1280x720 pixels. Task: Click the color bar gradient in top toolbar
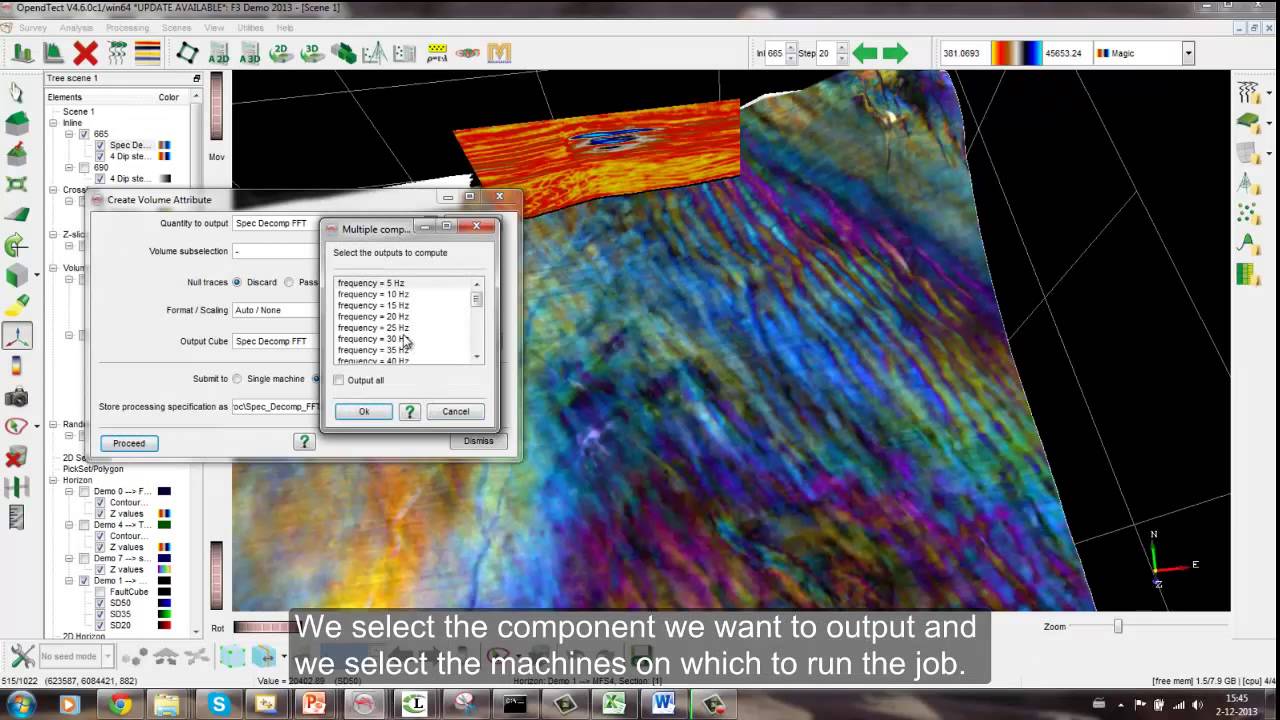click(x=1015, y=53)
